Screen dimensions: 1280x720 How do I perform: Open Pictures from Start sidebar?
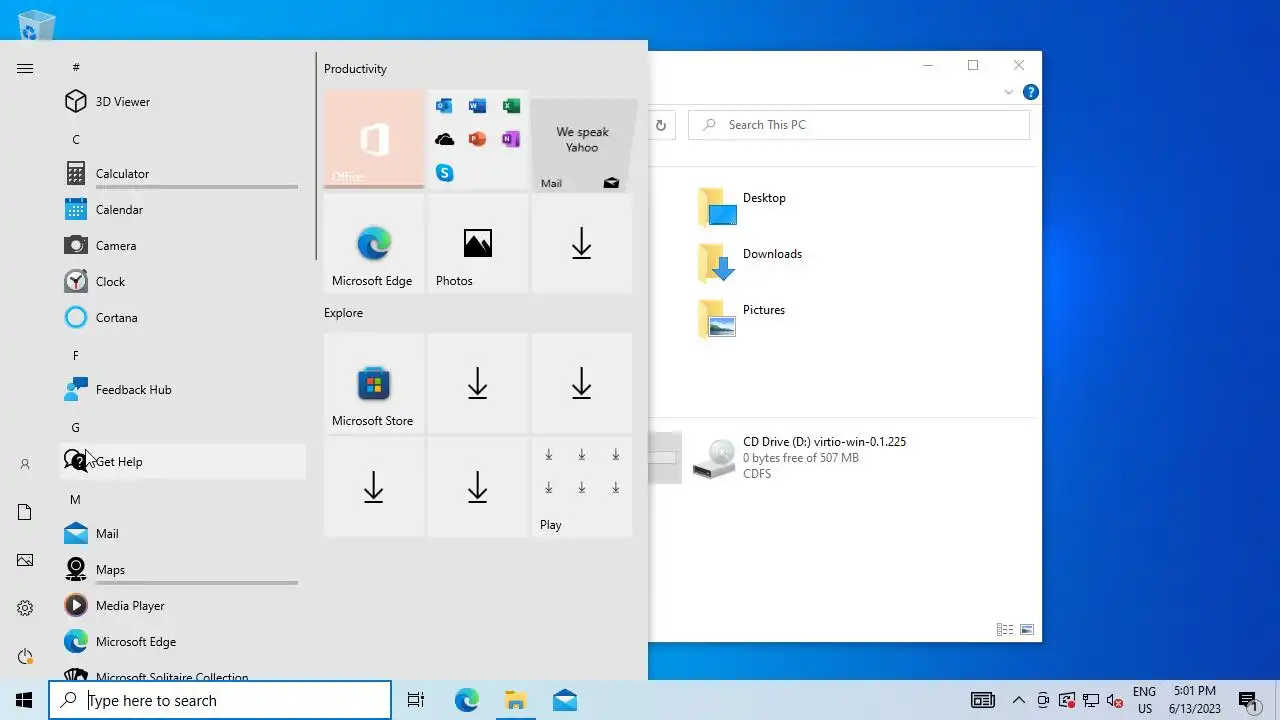pyautogui.click(x=25, y=560)
